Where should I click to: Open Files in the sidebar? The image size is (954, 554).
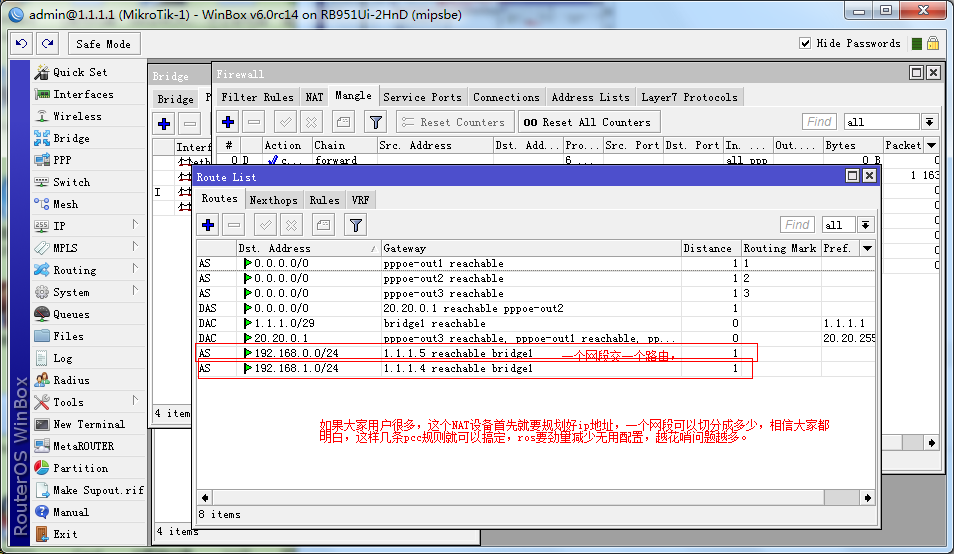tap(68, 336)
